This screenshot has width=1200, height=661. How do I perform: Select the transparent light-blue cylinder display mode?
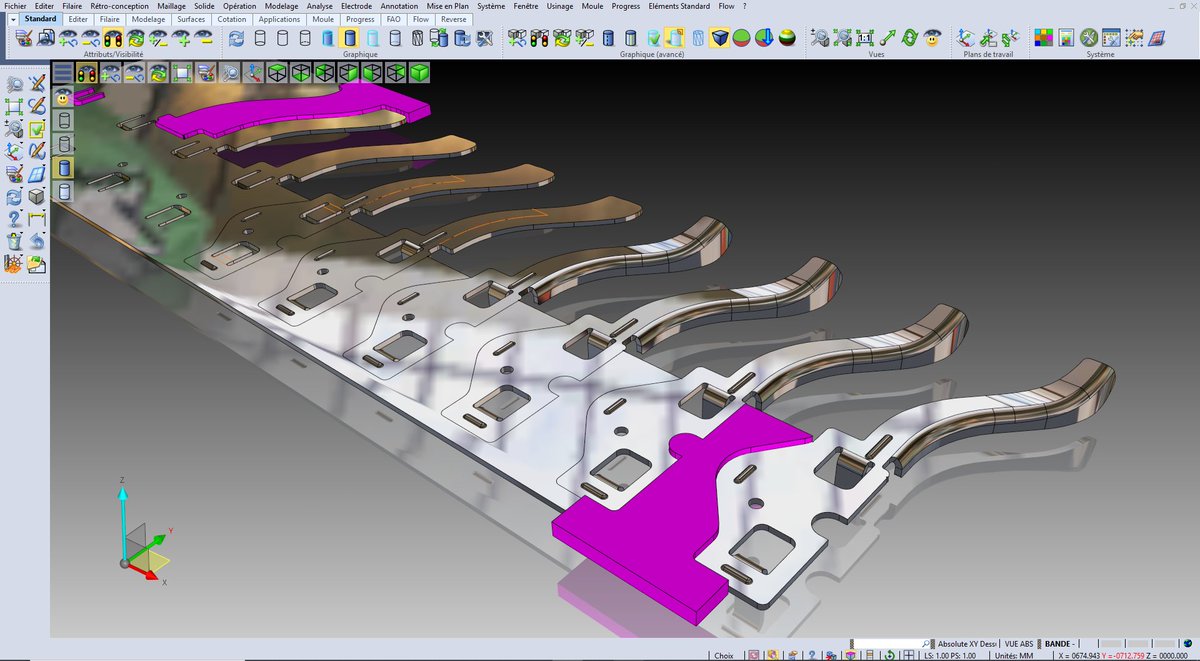pos(372,38)
